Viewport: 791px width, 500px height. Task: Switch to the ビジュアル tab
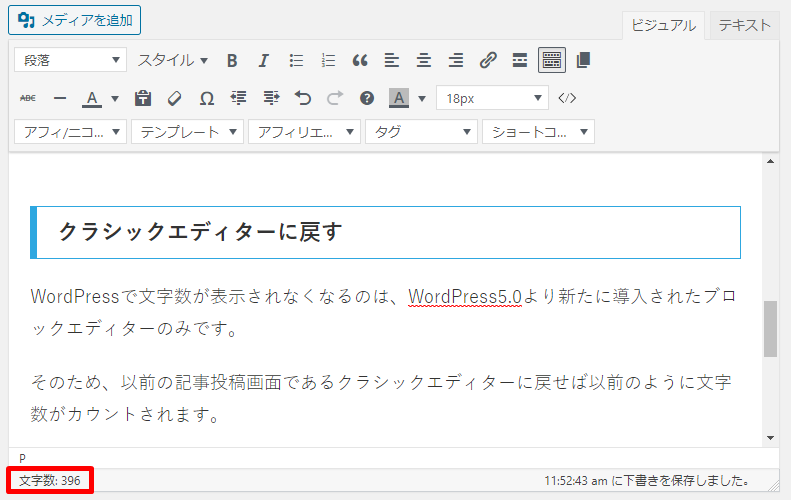664,26
